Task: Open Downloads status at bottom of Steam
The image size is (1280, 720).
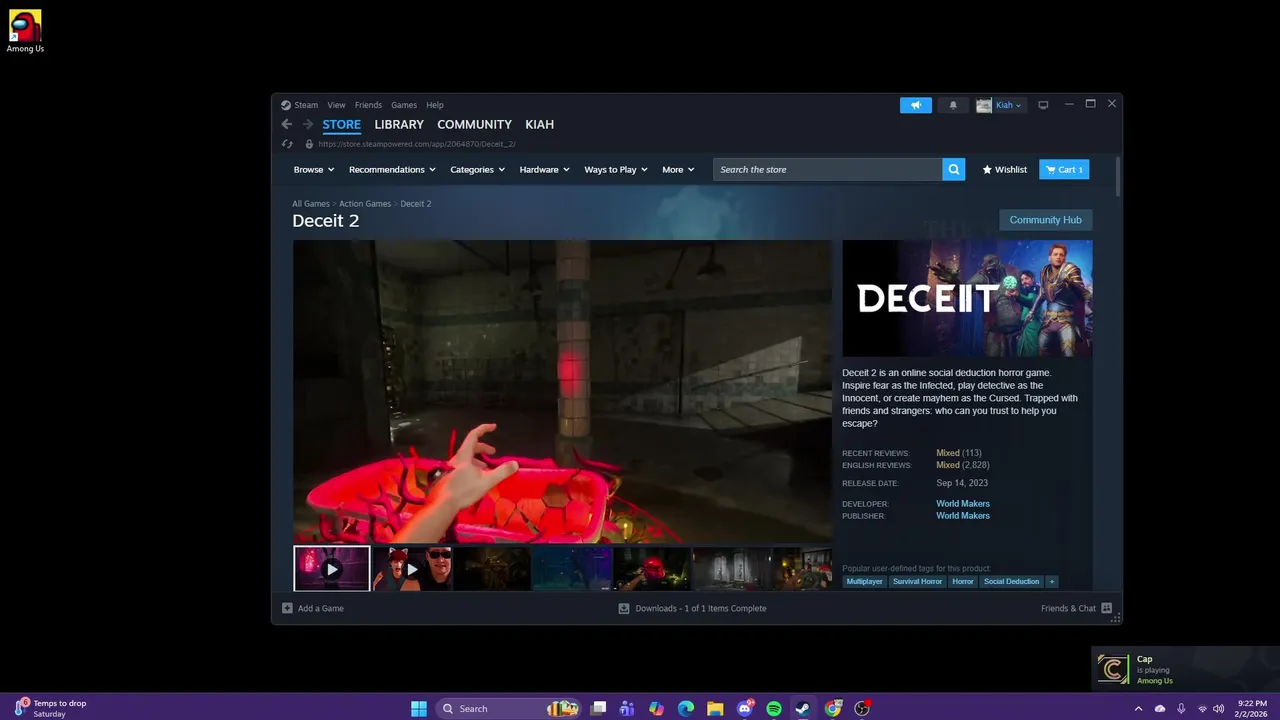Action: point(692,608)
